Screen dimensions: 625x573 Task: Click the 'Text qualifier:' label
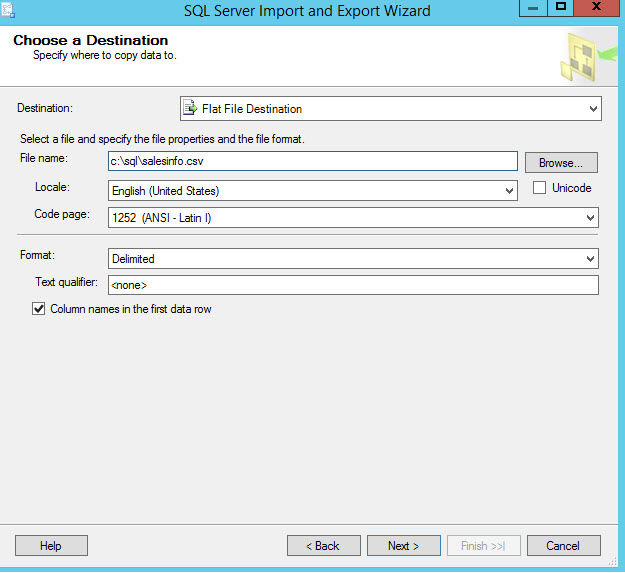67,282
